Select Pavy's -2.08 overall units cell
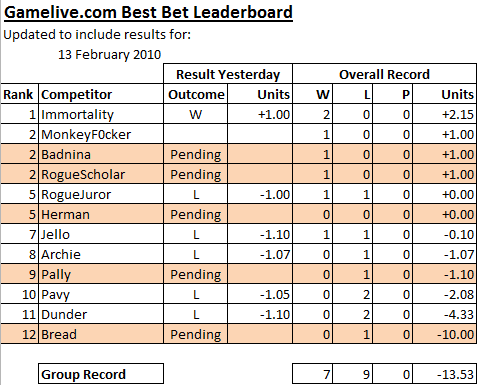The width and height of the screenshot is (477, 385). pyautogui.click(x=444, y=294)
